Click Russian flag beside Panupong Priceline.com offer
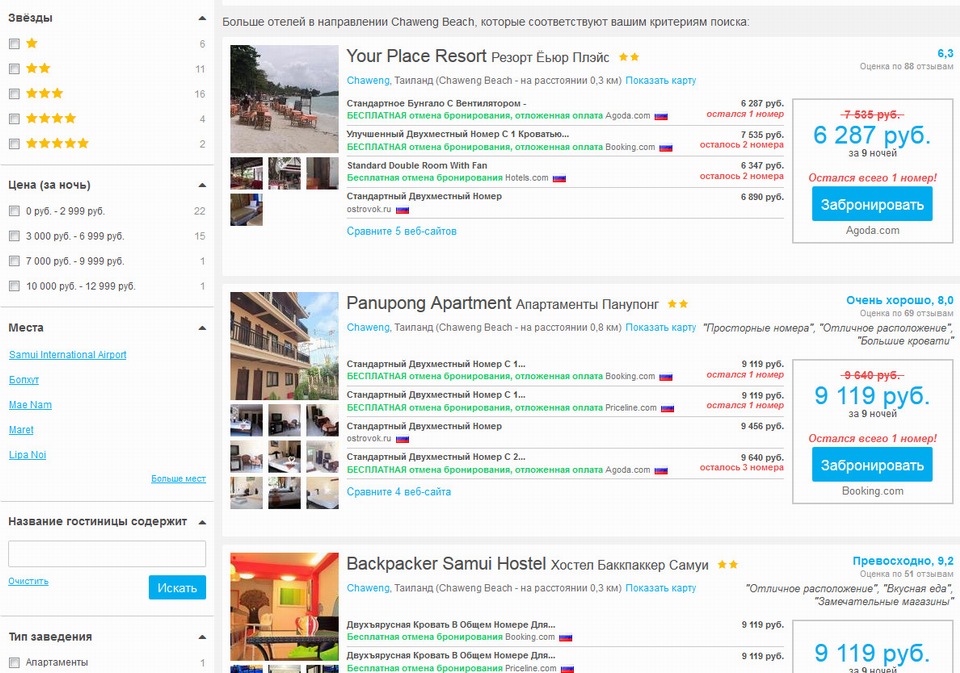960x673 pixels. click(x=667, y=408)
